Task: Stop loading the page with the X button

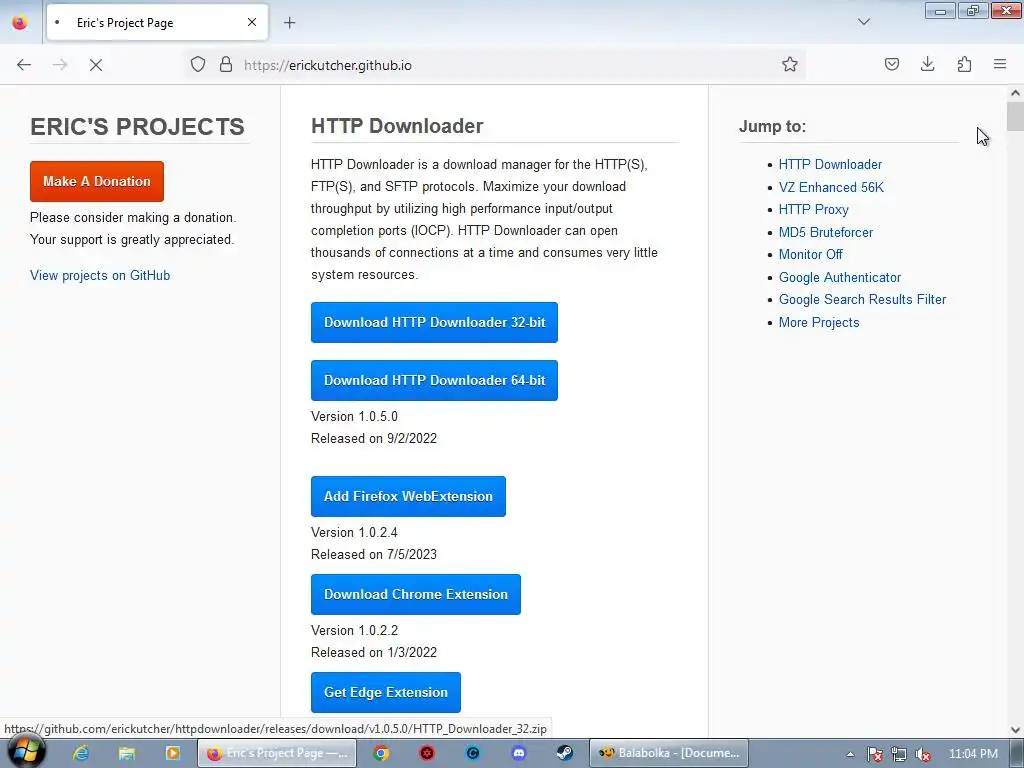Action: tap(96, 65)
